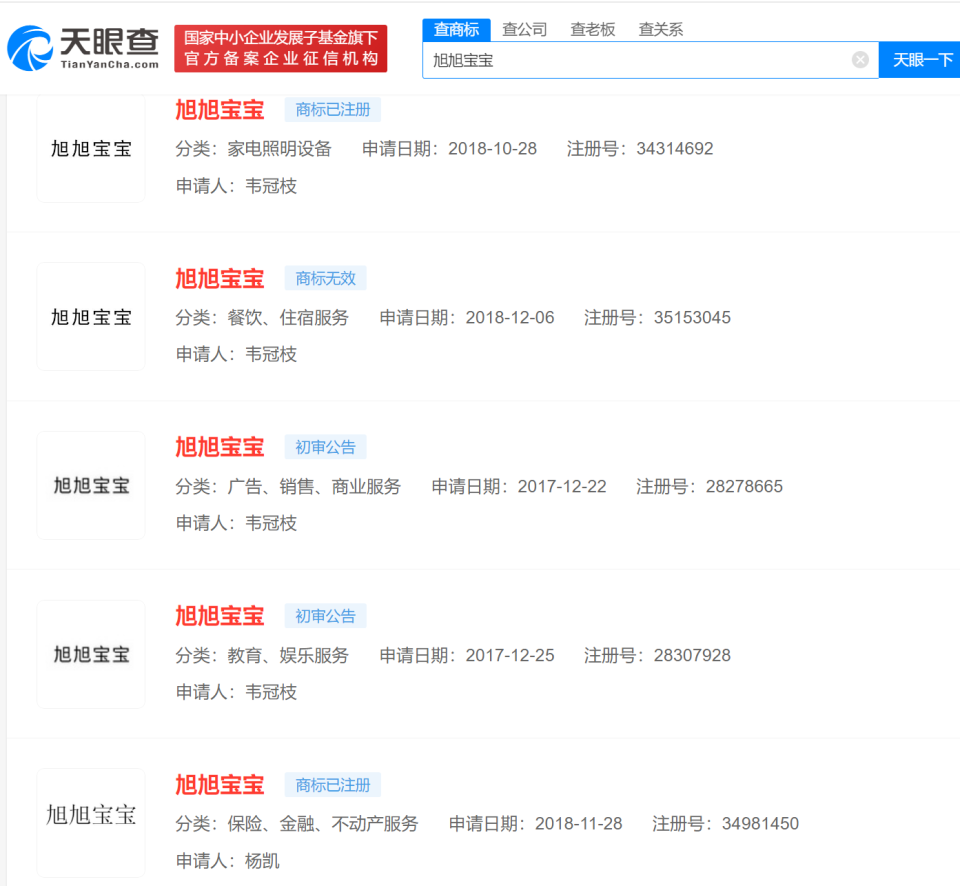960x886 pixels.
Task: Switch to the 查公司 tab
Action: (x=524, y=29)
